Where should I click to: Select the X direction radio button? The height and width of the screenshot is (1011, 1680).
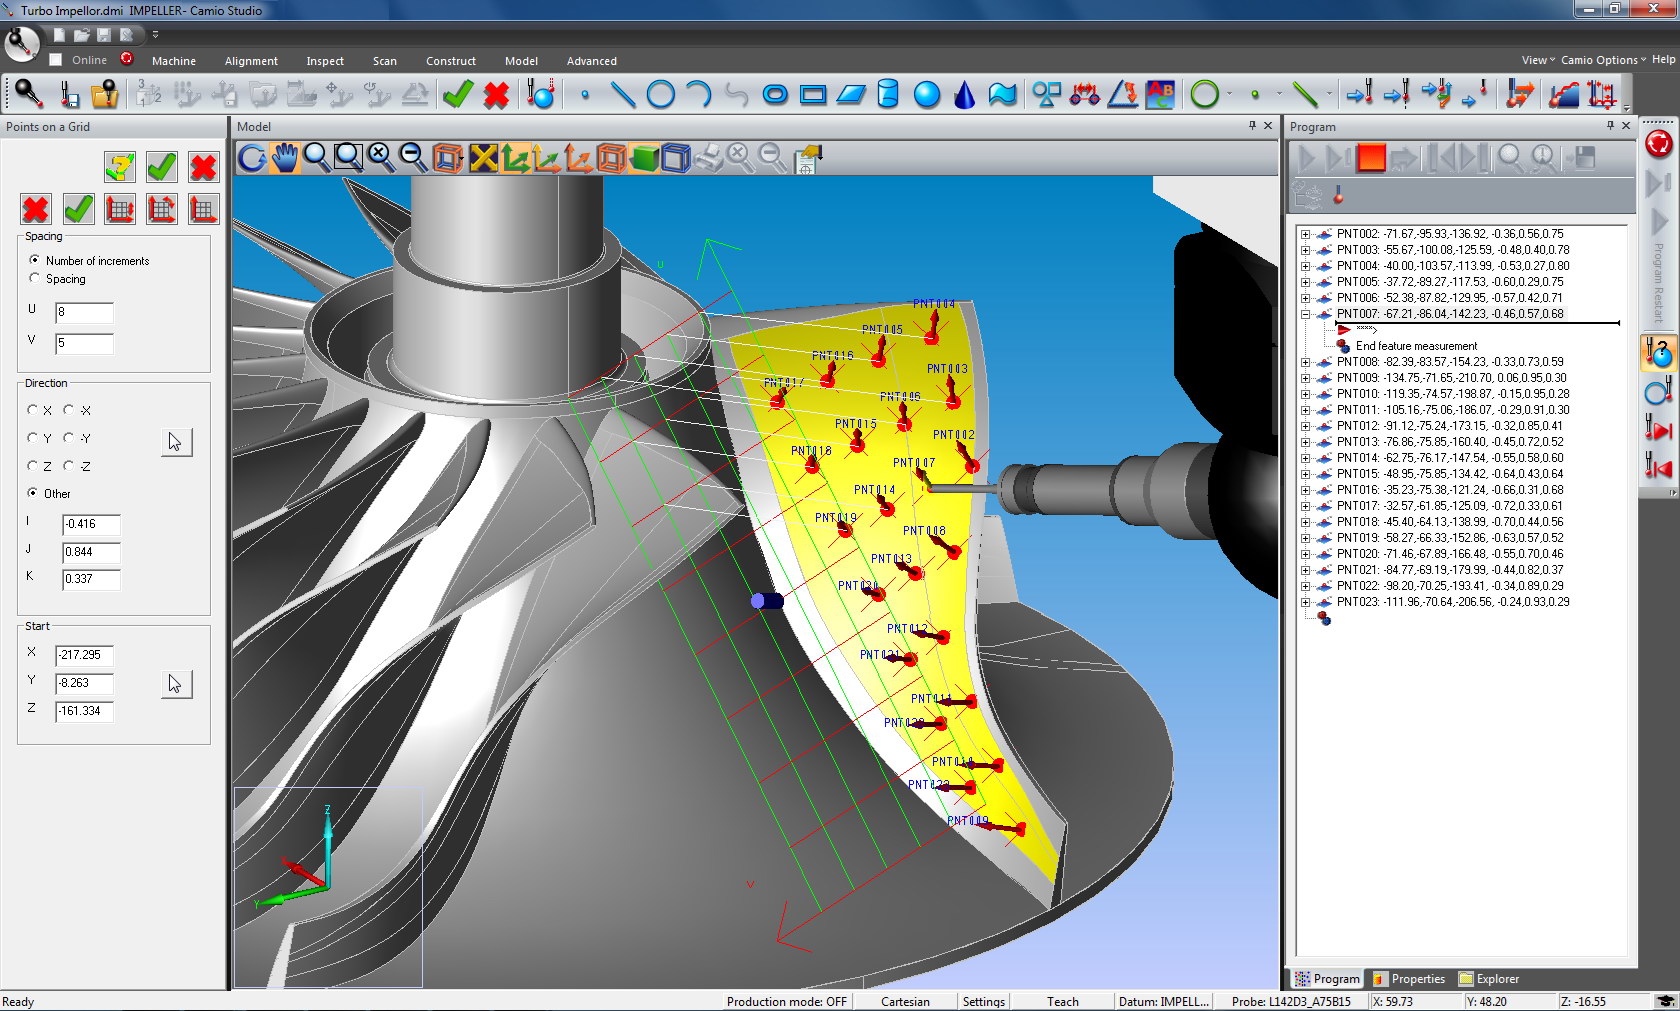click(x=33, y=410)
